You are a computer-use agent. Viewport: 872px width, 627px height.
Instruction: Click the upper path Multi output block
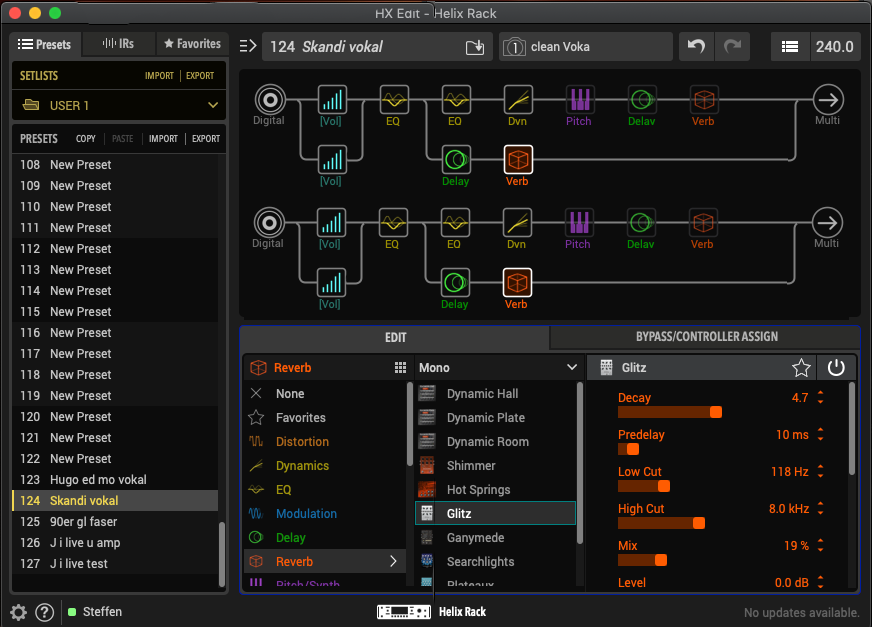(828, 100)
